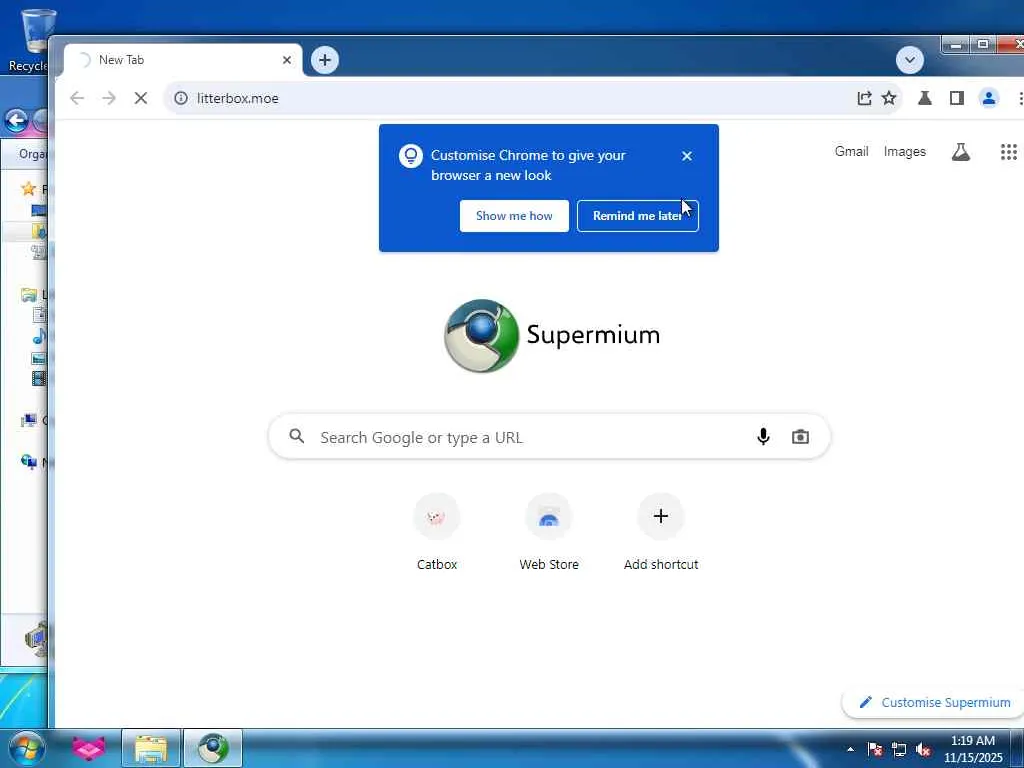Maximize the Supermium window
The image size is (1024, 768).
point(982,44)
